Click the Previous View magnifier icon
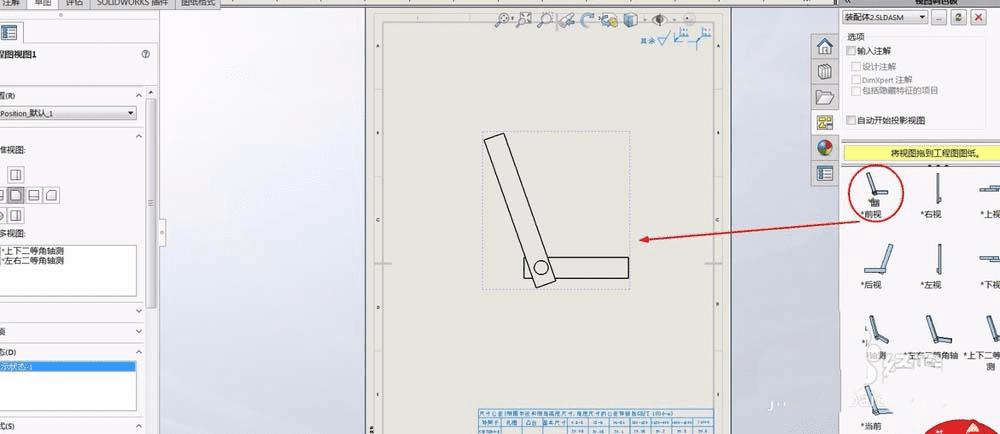This screenshot has width=1000, height=434. (x=544, y=20)
